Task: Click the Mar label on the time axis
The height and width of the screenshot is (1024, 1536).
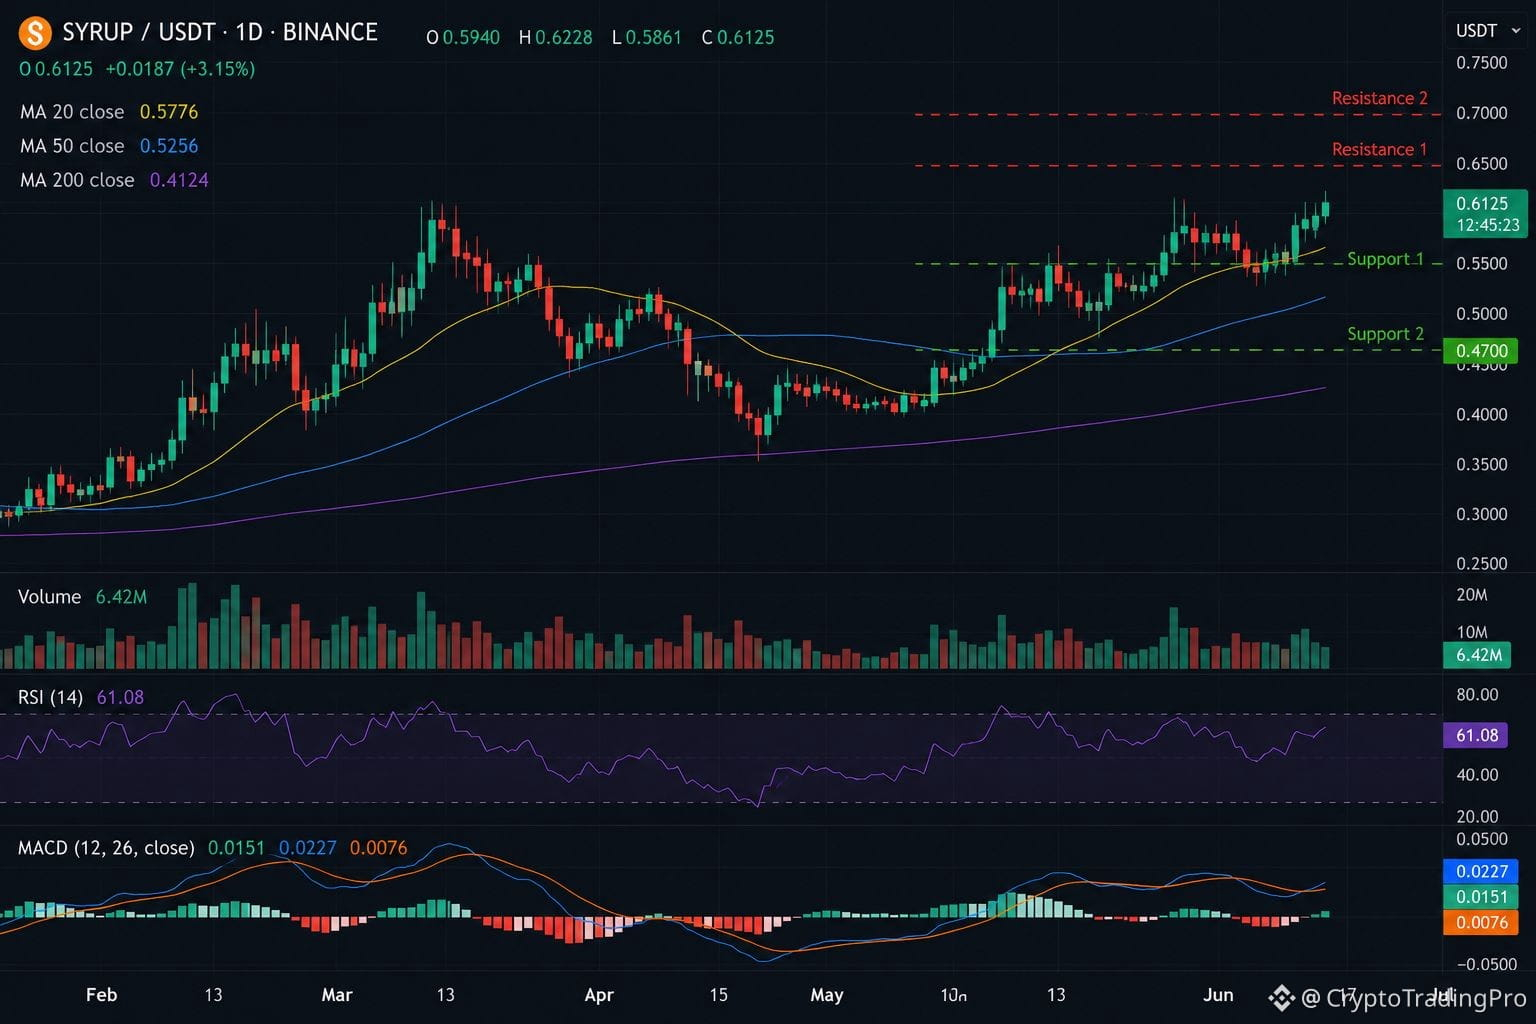Action: 337,995
